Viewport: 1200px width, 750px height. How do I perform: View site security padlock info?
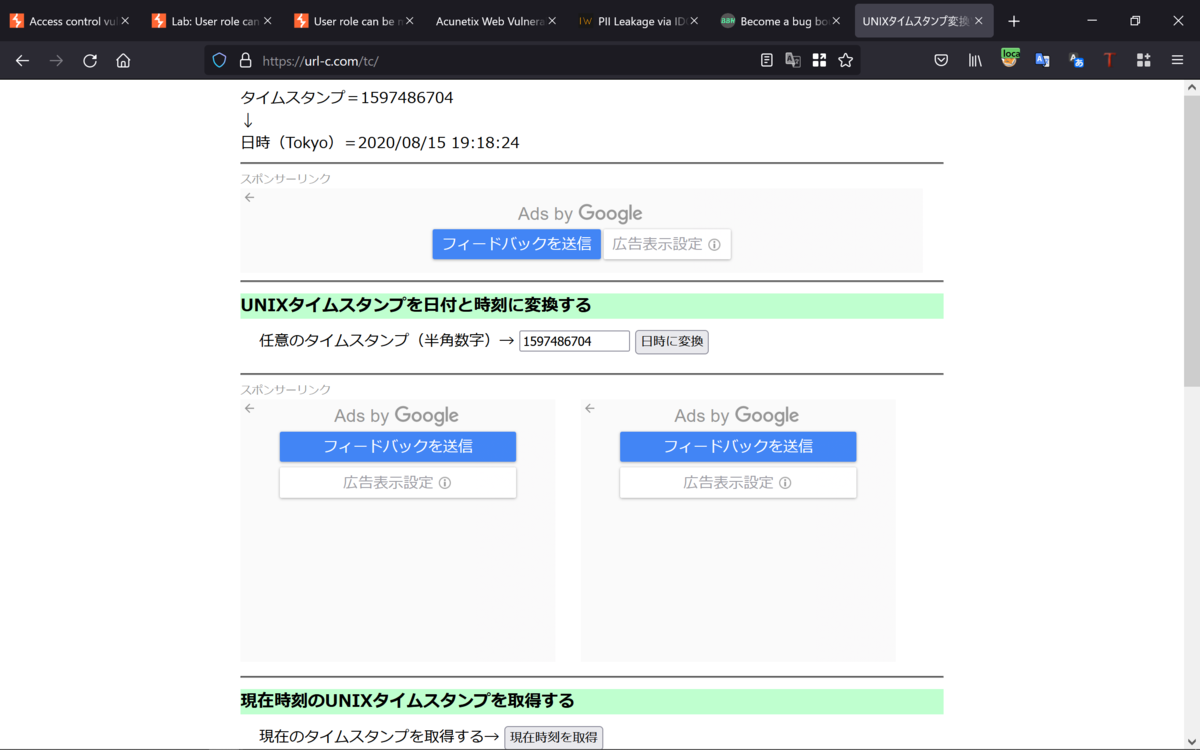click(x=245, y=60)
